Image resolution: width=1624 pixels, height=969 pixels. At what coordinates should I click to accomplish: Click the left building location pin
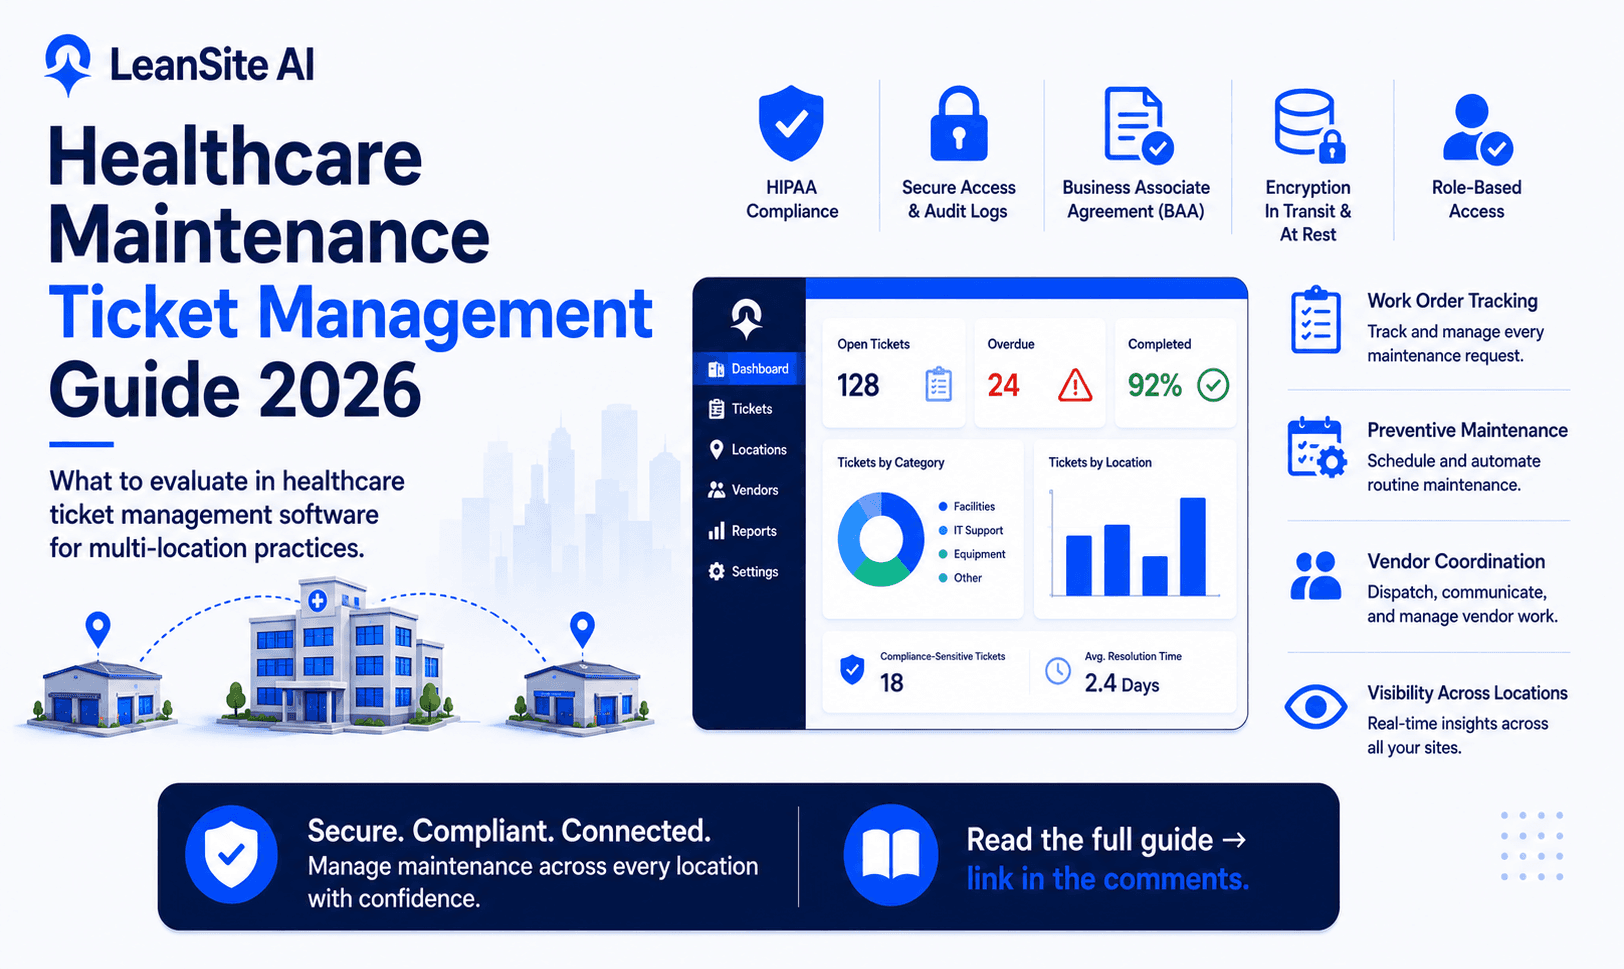coord(97,630)
